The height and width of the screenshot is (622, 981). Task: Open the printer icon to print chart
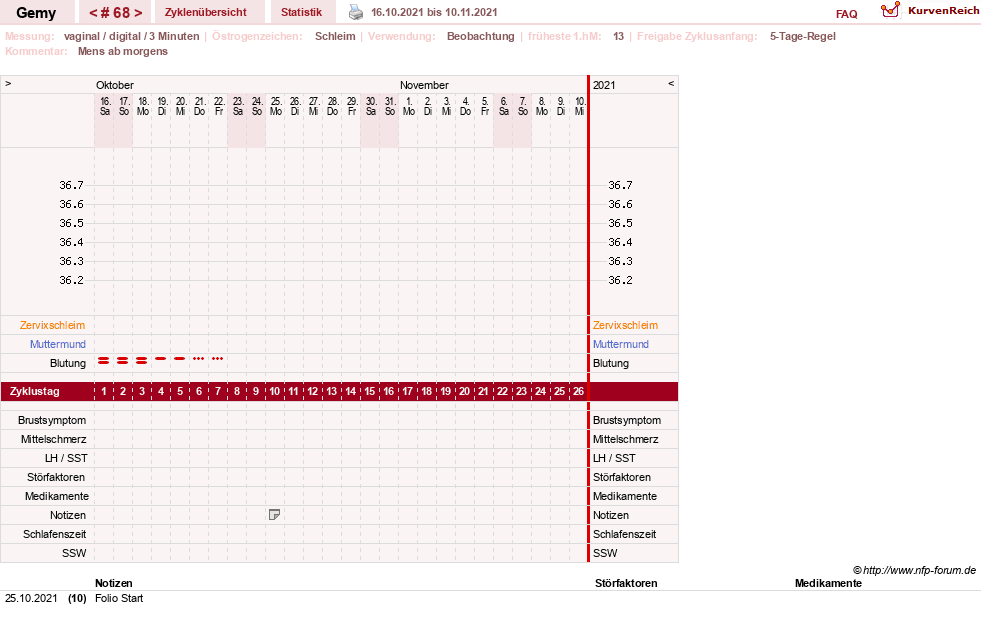355,12
